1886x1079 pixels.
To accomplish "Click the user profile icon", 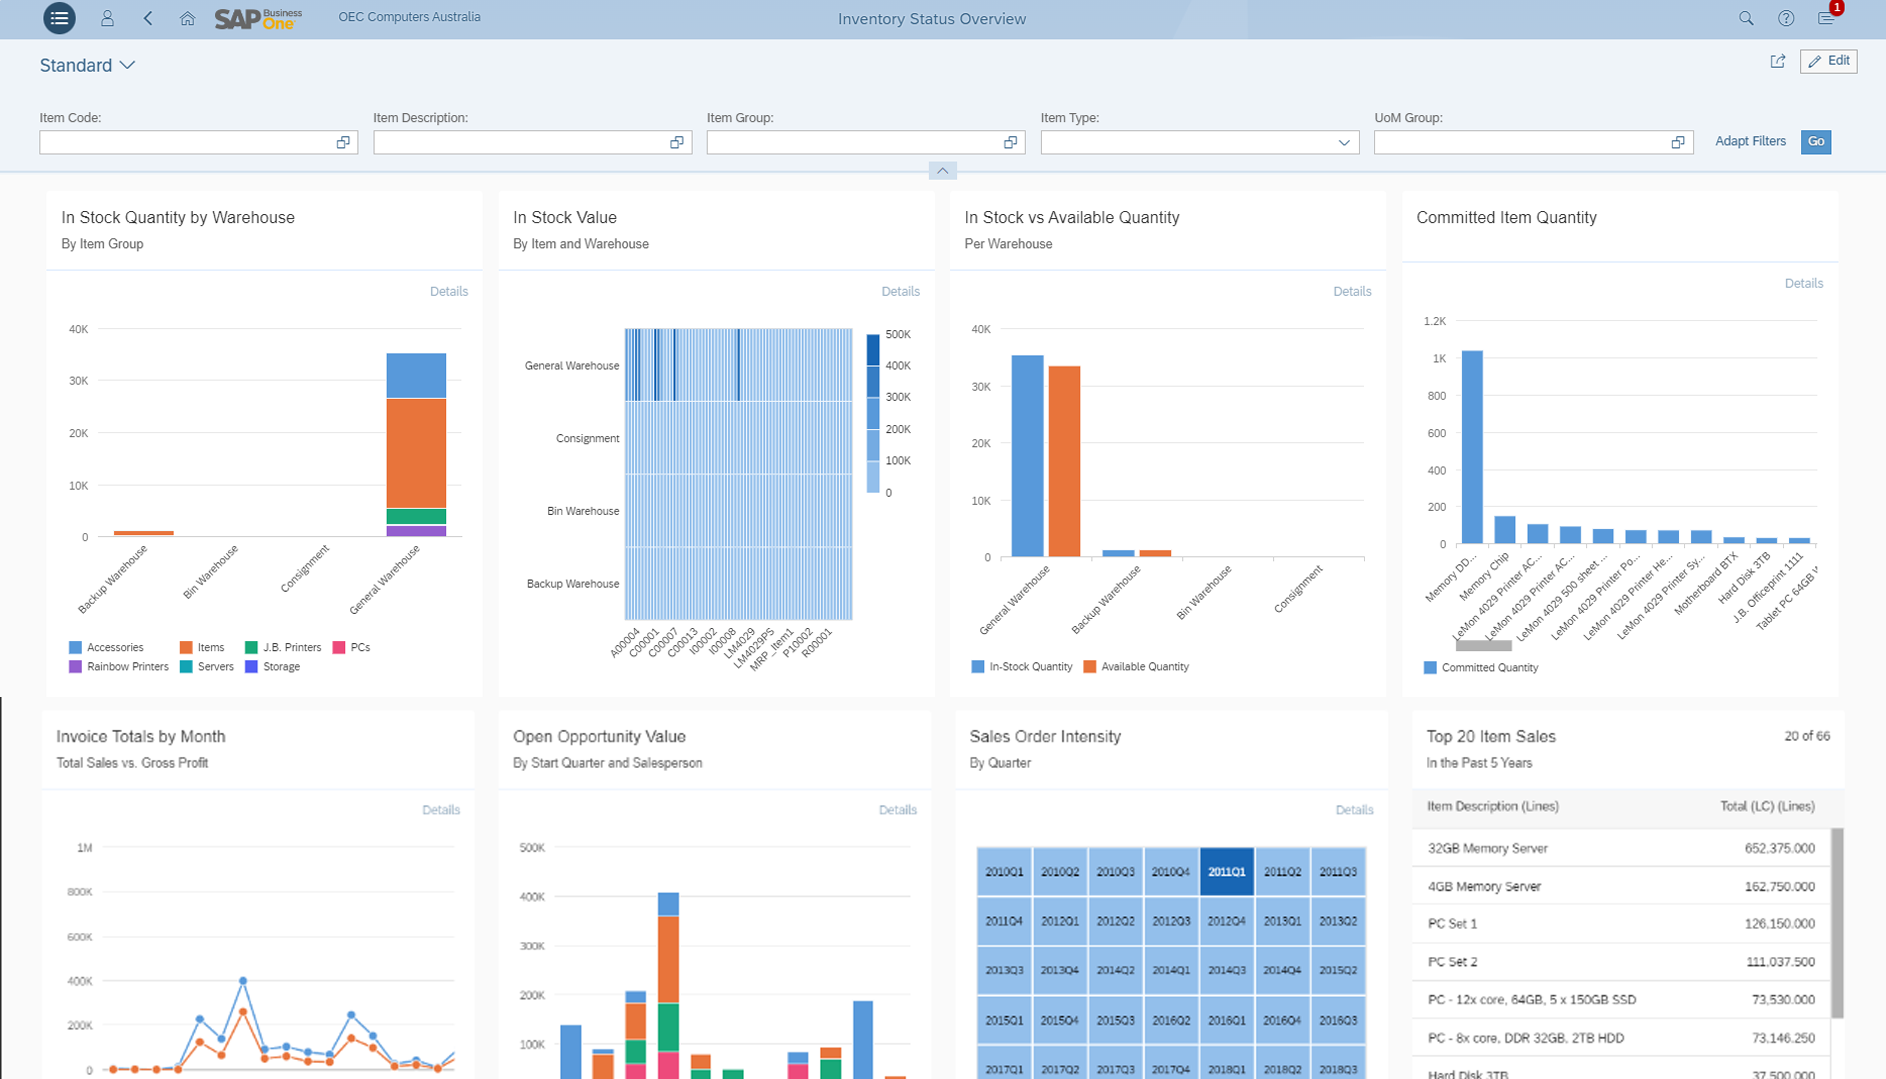I will 107,18.
